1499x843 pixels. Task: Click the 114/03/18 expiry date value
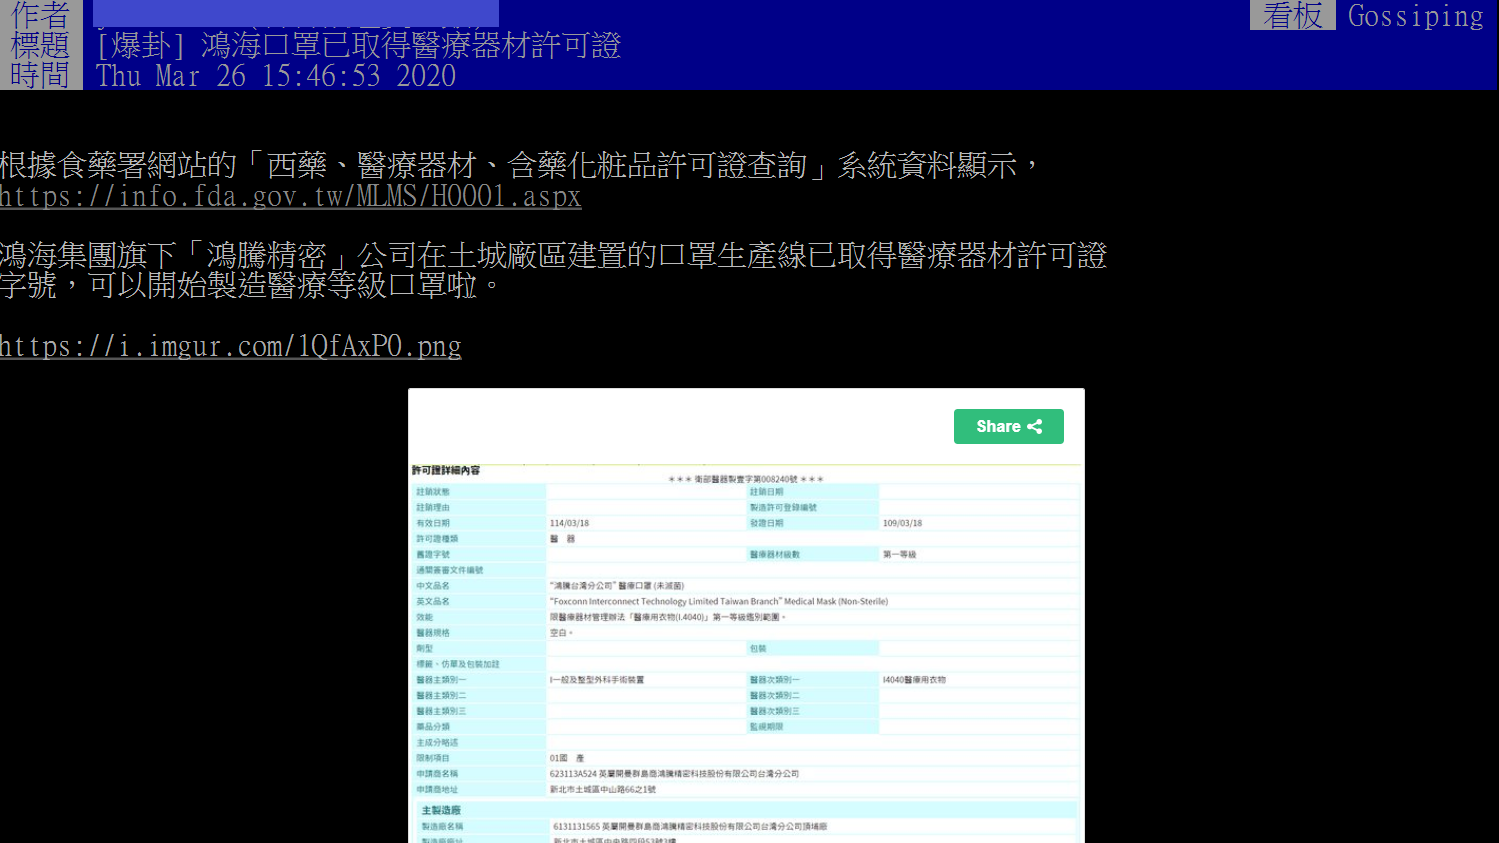570,523
